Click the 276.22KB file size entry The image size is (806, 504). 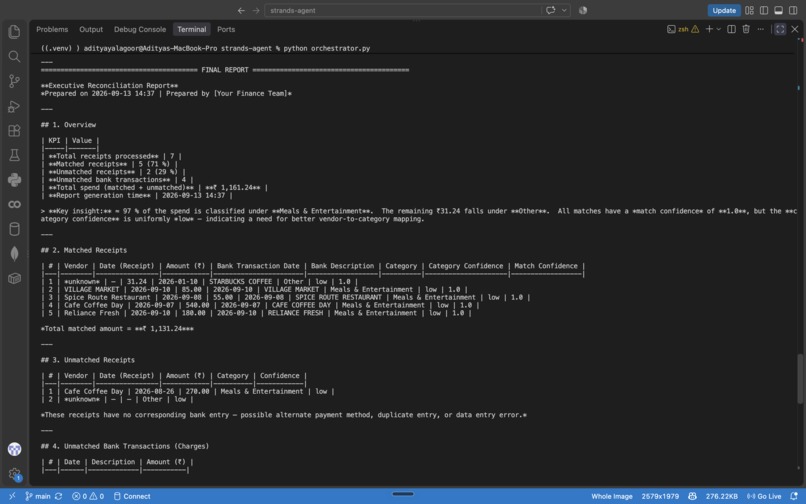point(722,496)
